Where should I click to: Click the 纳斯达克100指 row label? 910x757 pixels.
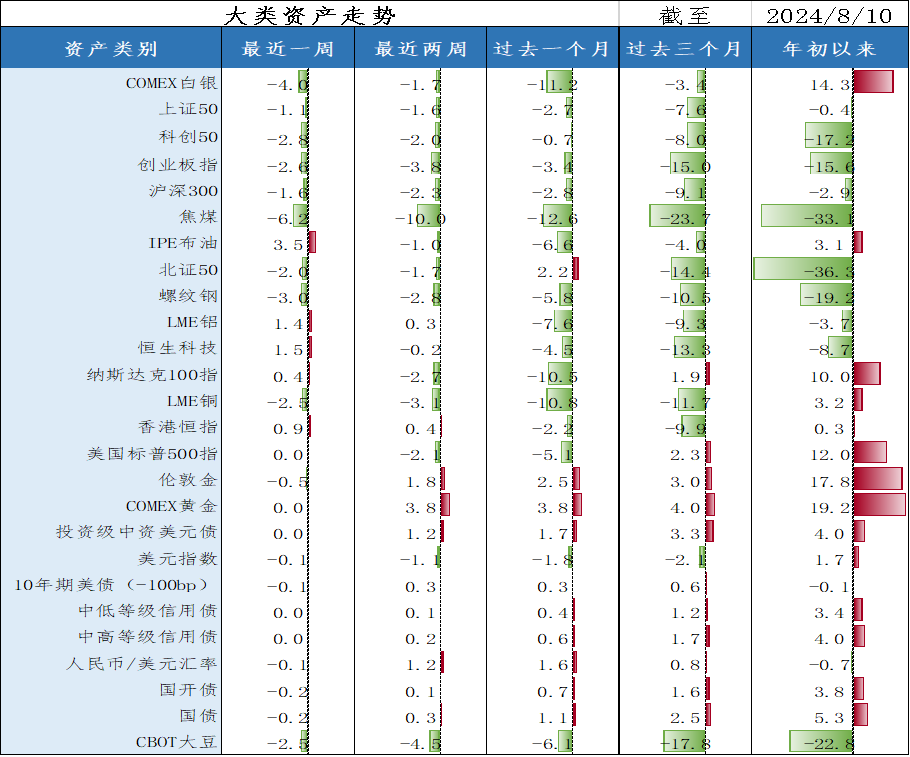click(152, 375)
